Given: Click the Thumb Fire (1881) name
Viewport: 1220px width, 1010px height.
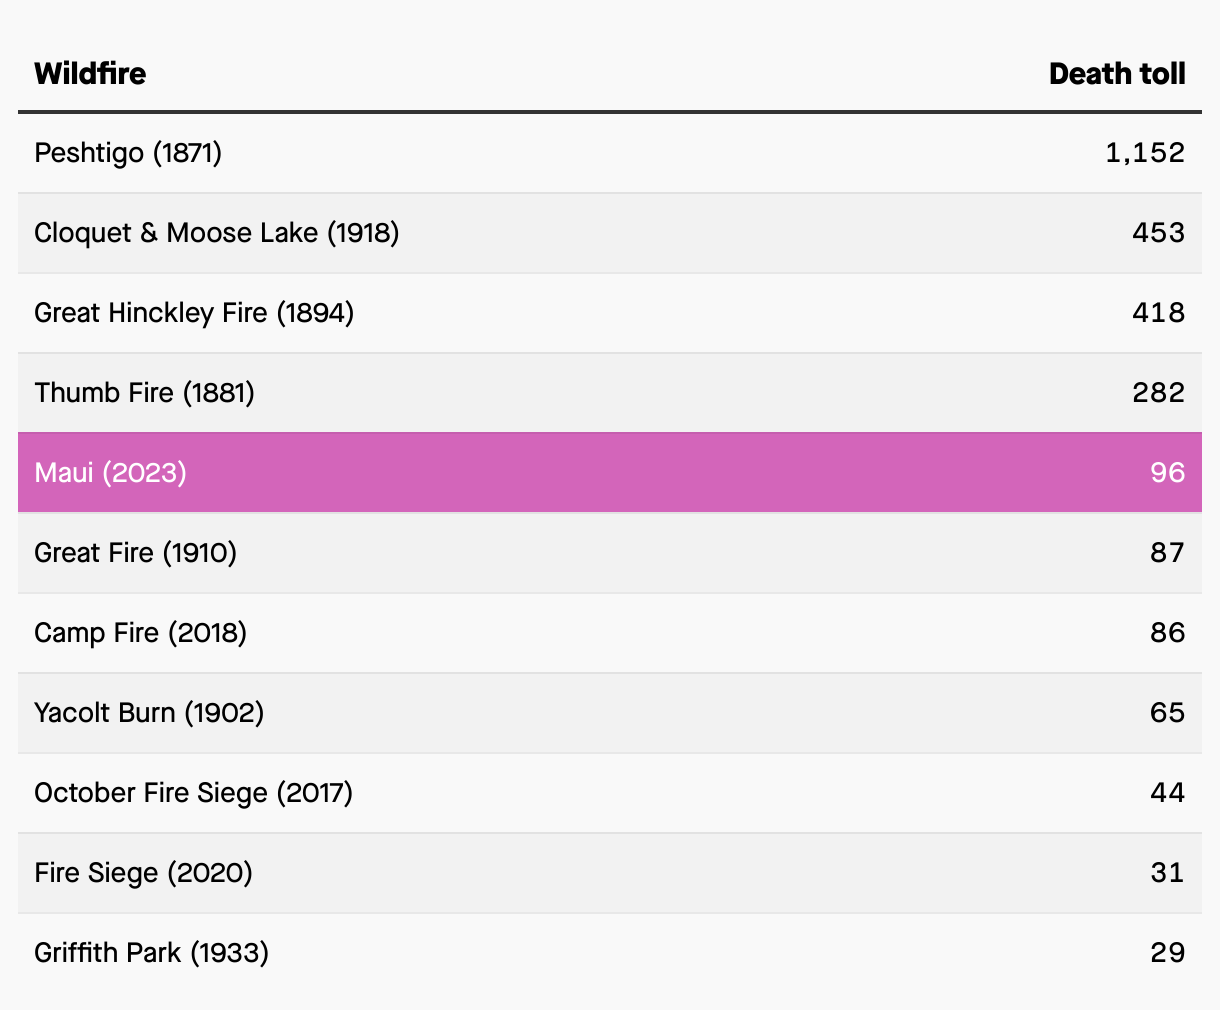Looking at the screenshot, I should click(x=144, y=393).
